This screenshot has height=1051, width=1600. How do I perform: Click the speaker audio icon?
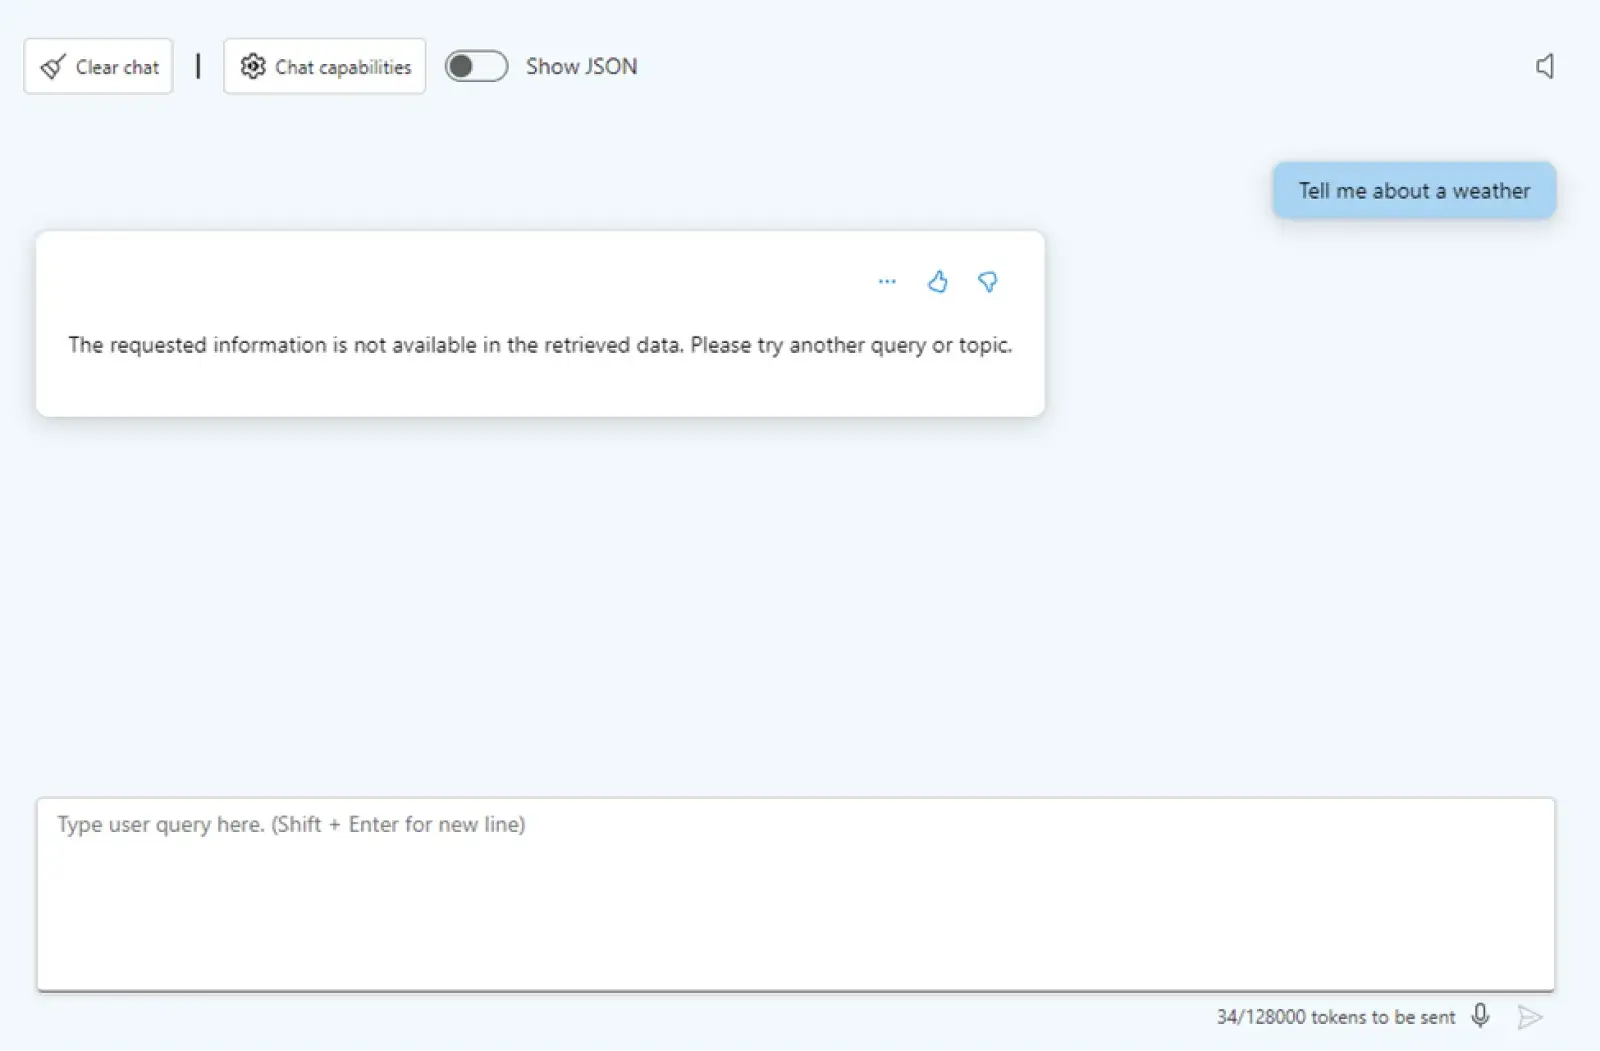point(1545,67)
